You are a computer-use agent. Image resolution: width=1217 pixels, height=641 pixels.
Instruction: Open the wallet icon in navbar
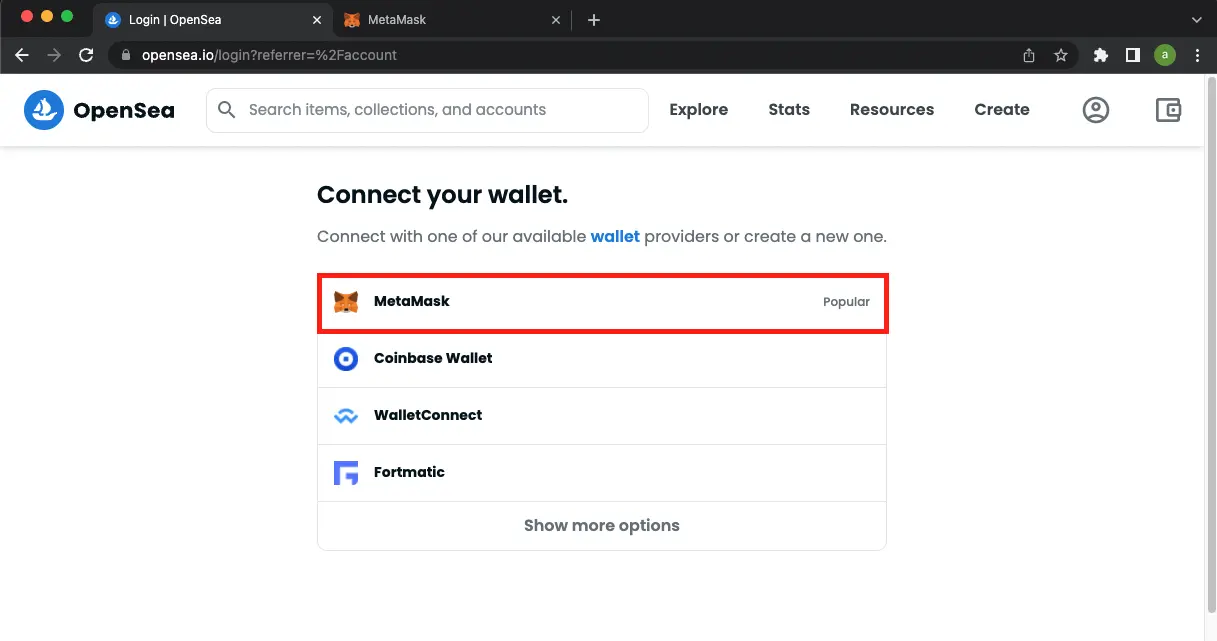point(1168,110)
